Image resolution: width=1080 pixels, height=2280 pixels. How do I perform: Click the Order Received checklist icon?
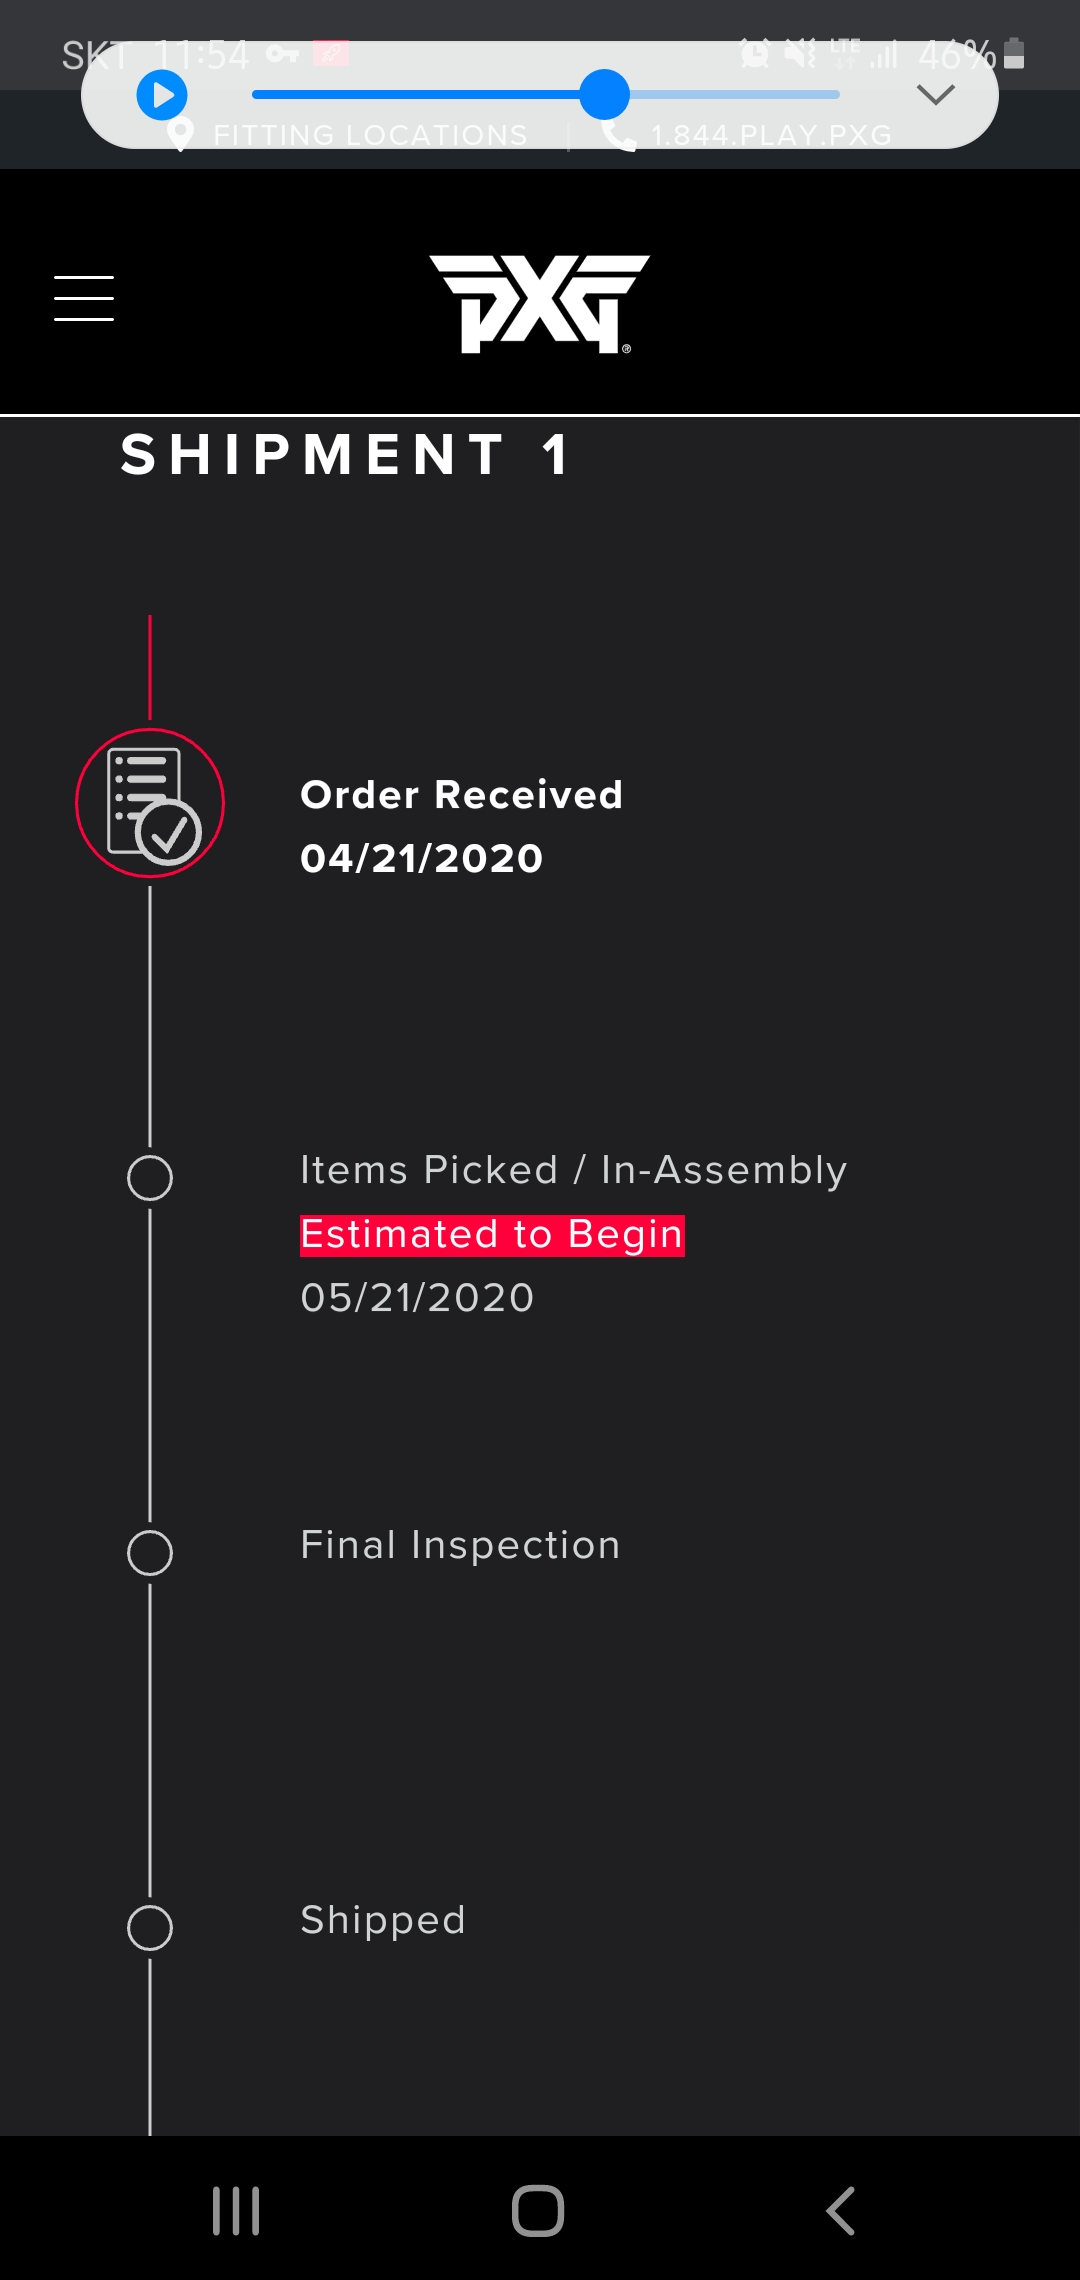(x=150, y=803)
